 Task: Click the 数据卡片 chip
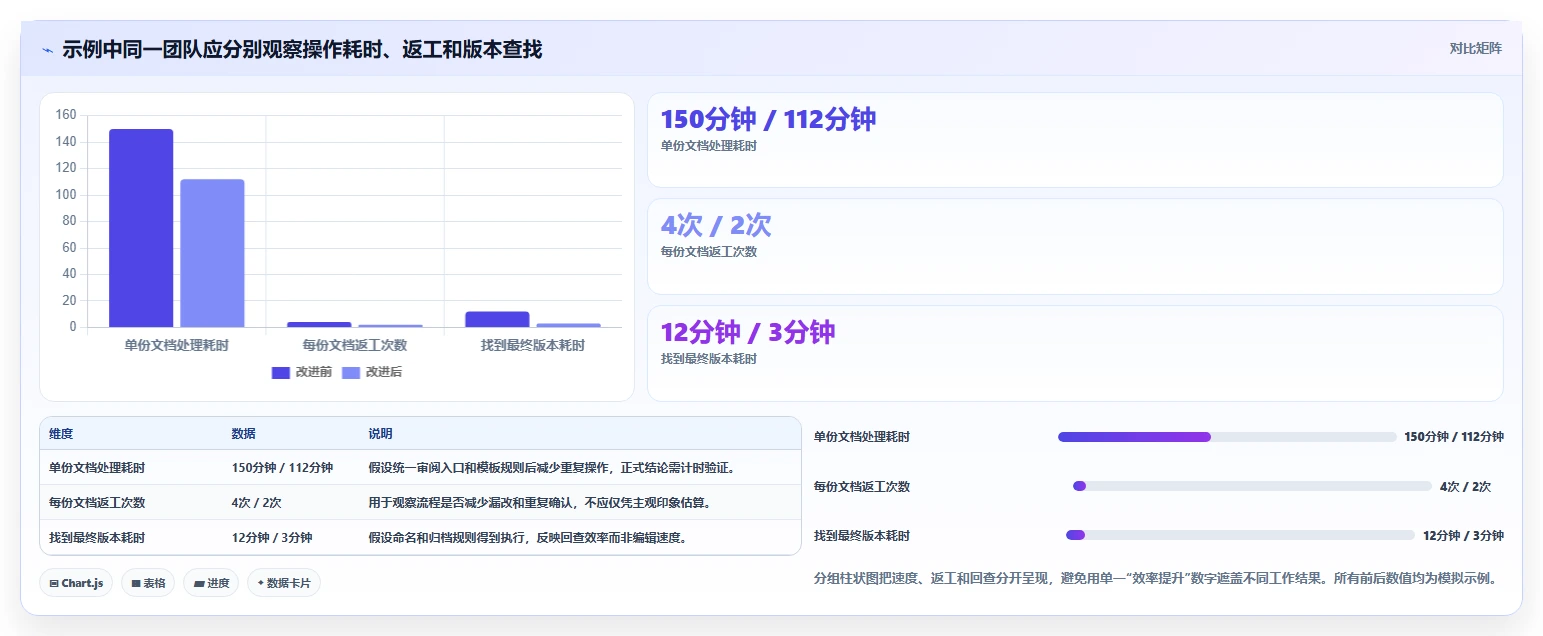point(284,583)
